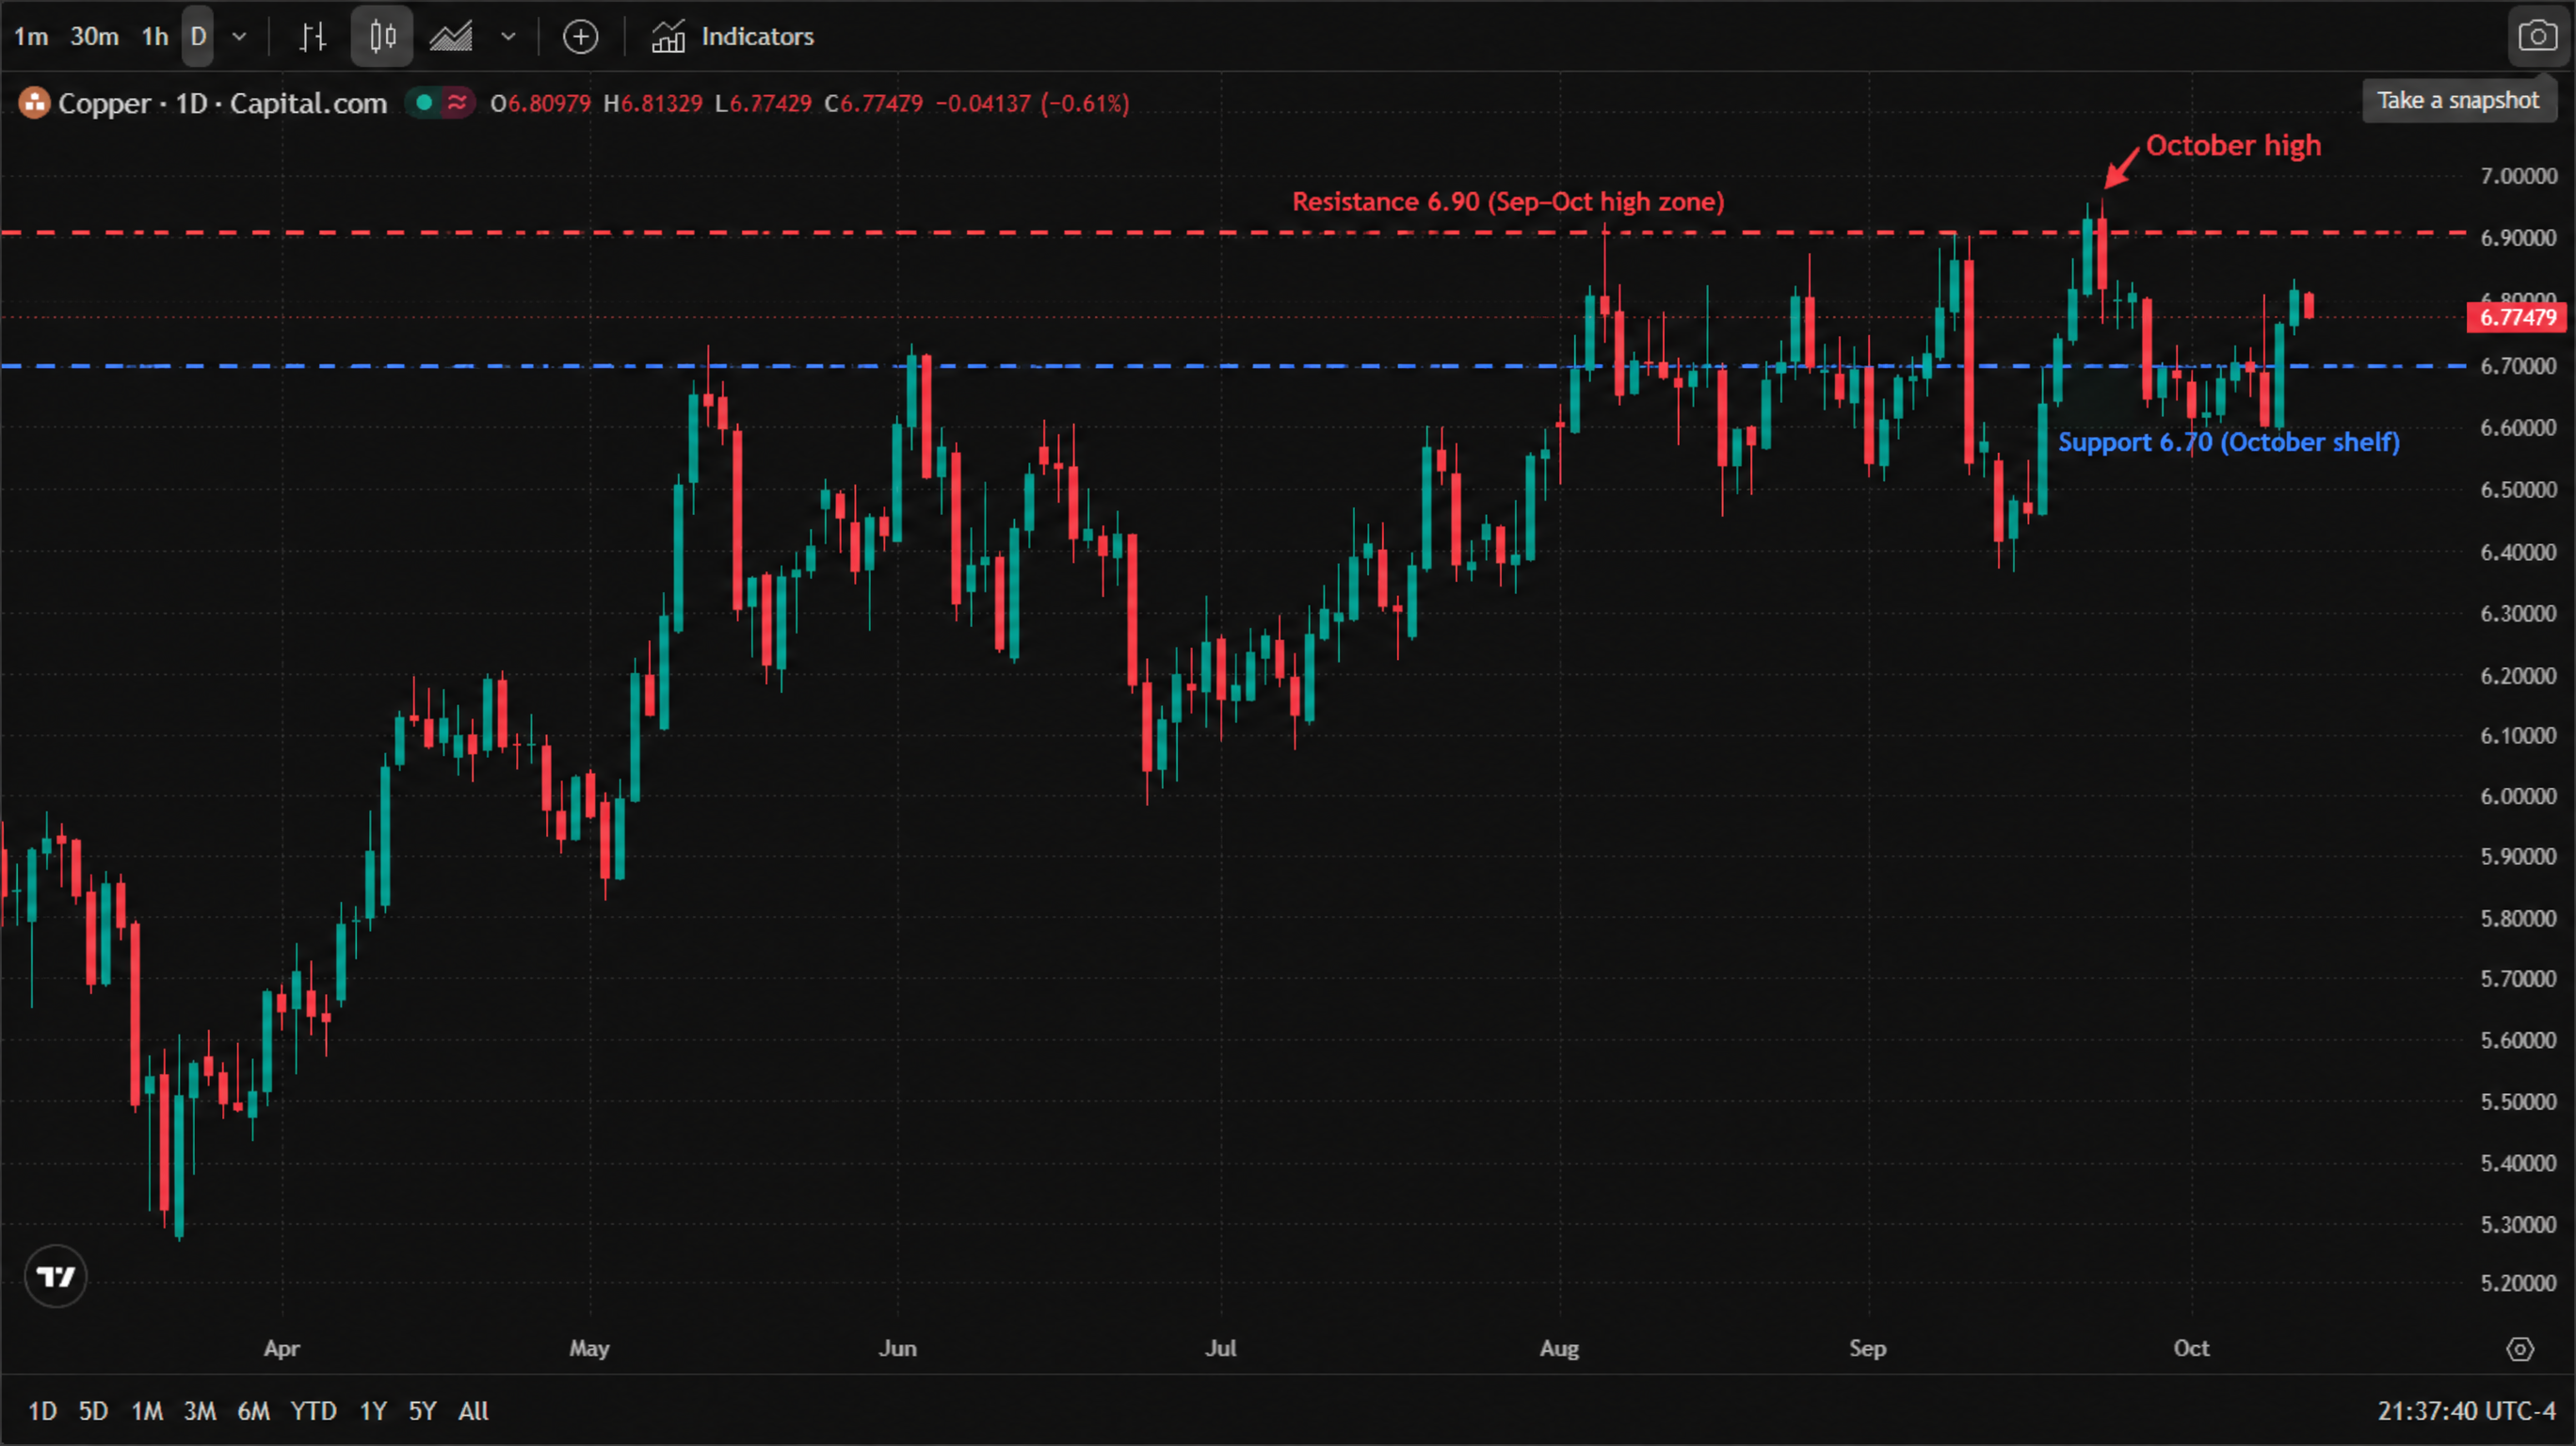
Task: Click the 21:37:40 UTC-4 timezone clock
Action: [x=2465, y=1411]
